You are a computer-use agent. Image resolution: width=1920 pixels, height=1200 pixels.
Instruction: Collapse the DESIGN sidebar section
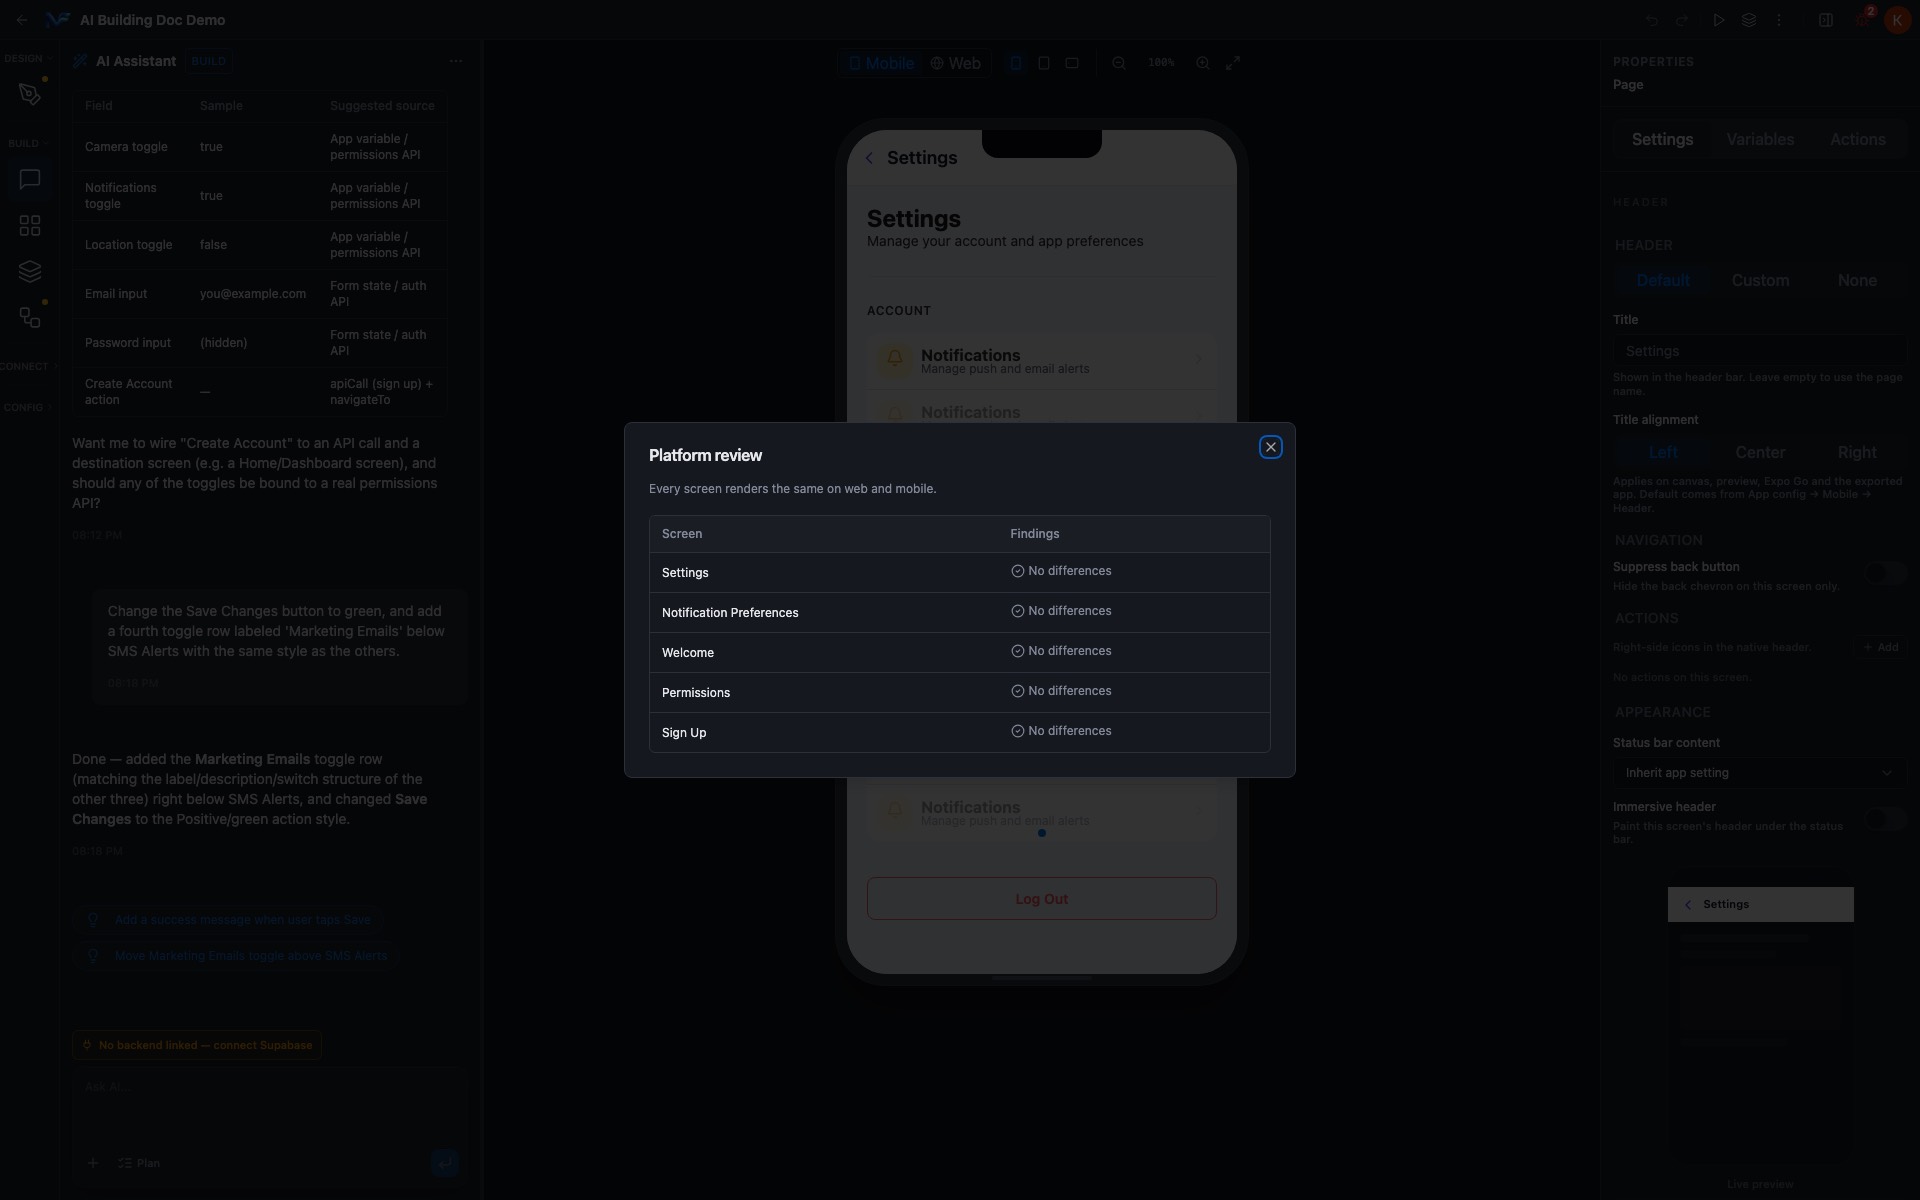coord(26,59)
